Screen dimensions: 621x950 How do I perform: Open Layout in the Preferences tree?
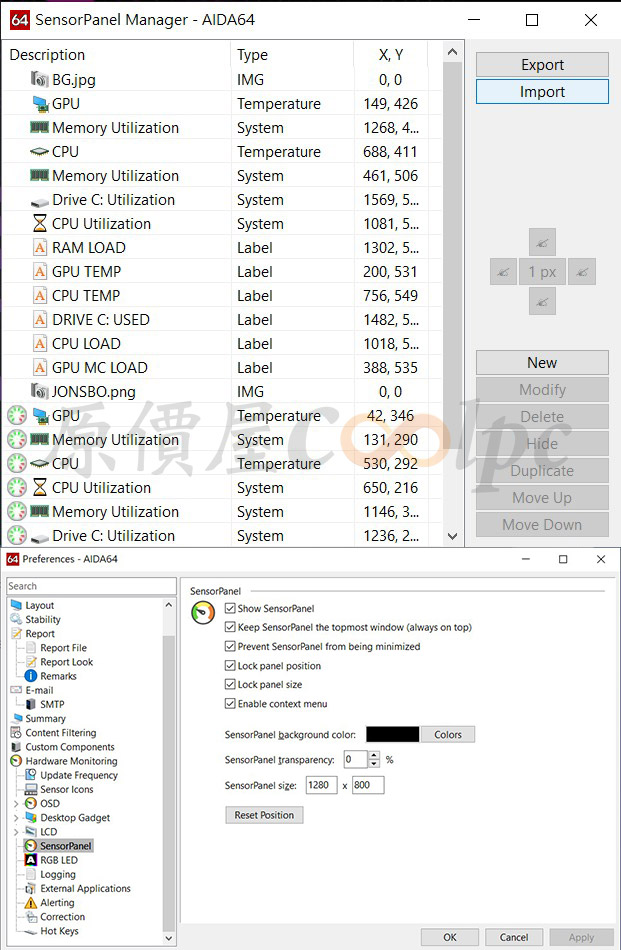tap(39, 605)
